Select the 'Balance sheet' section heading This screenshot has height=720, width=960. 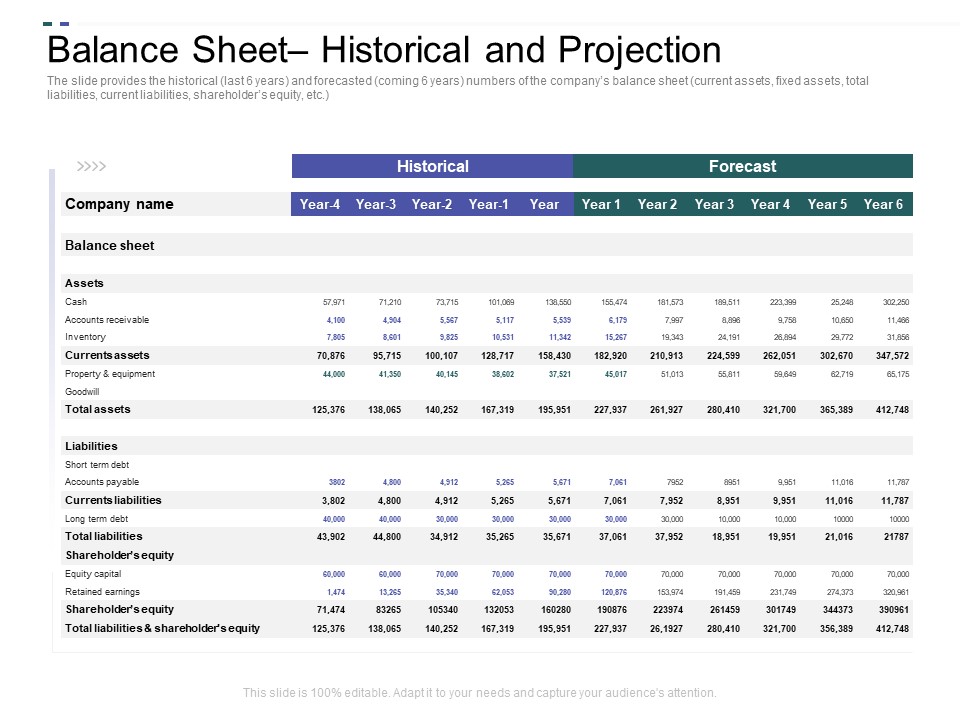(x=110, y=246)
